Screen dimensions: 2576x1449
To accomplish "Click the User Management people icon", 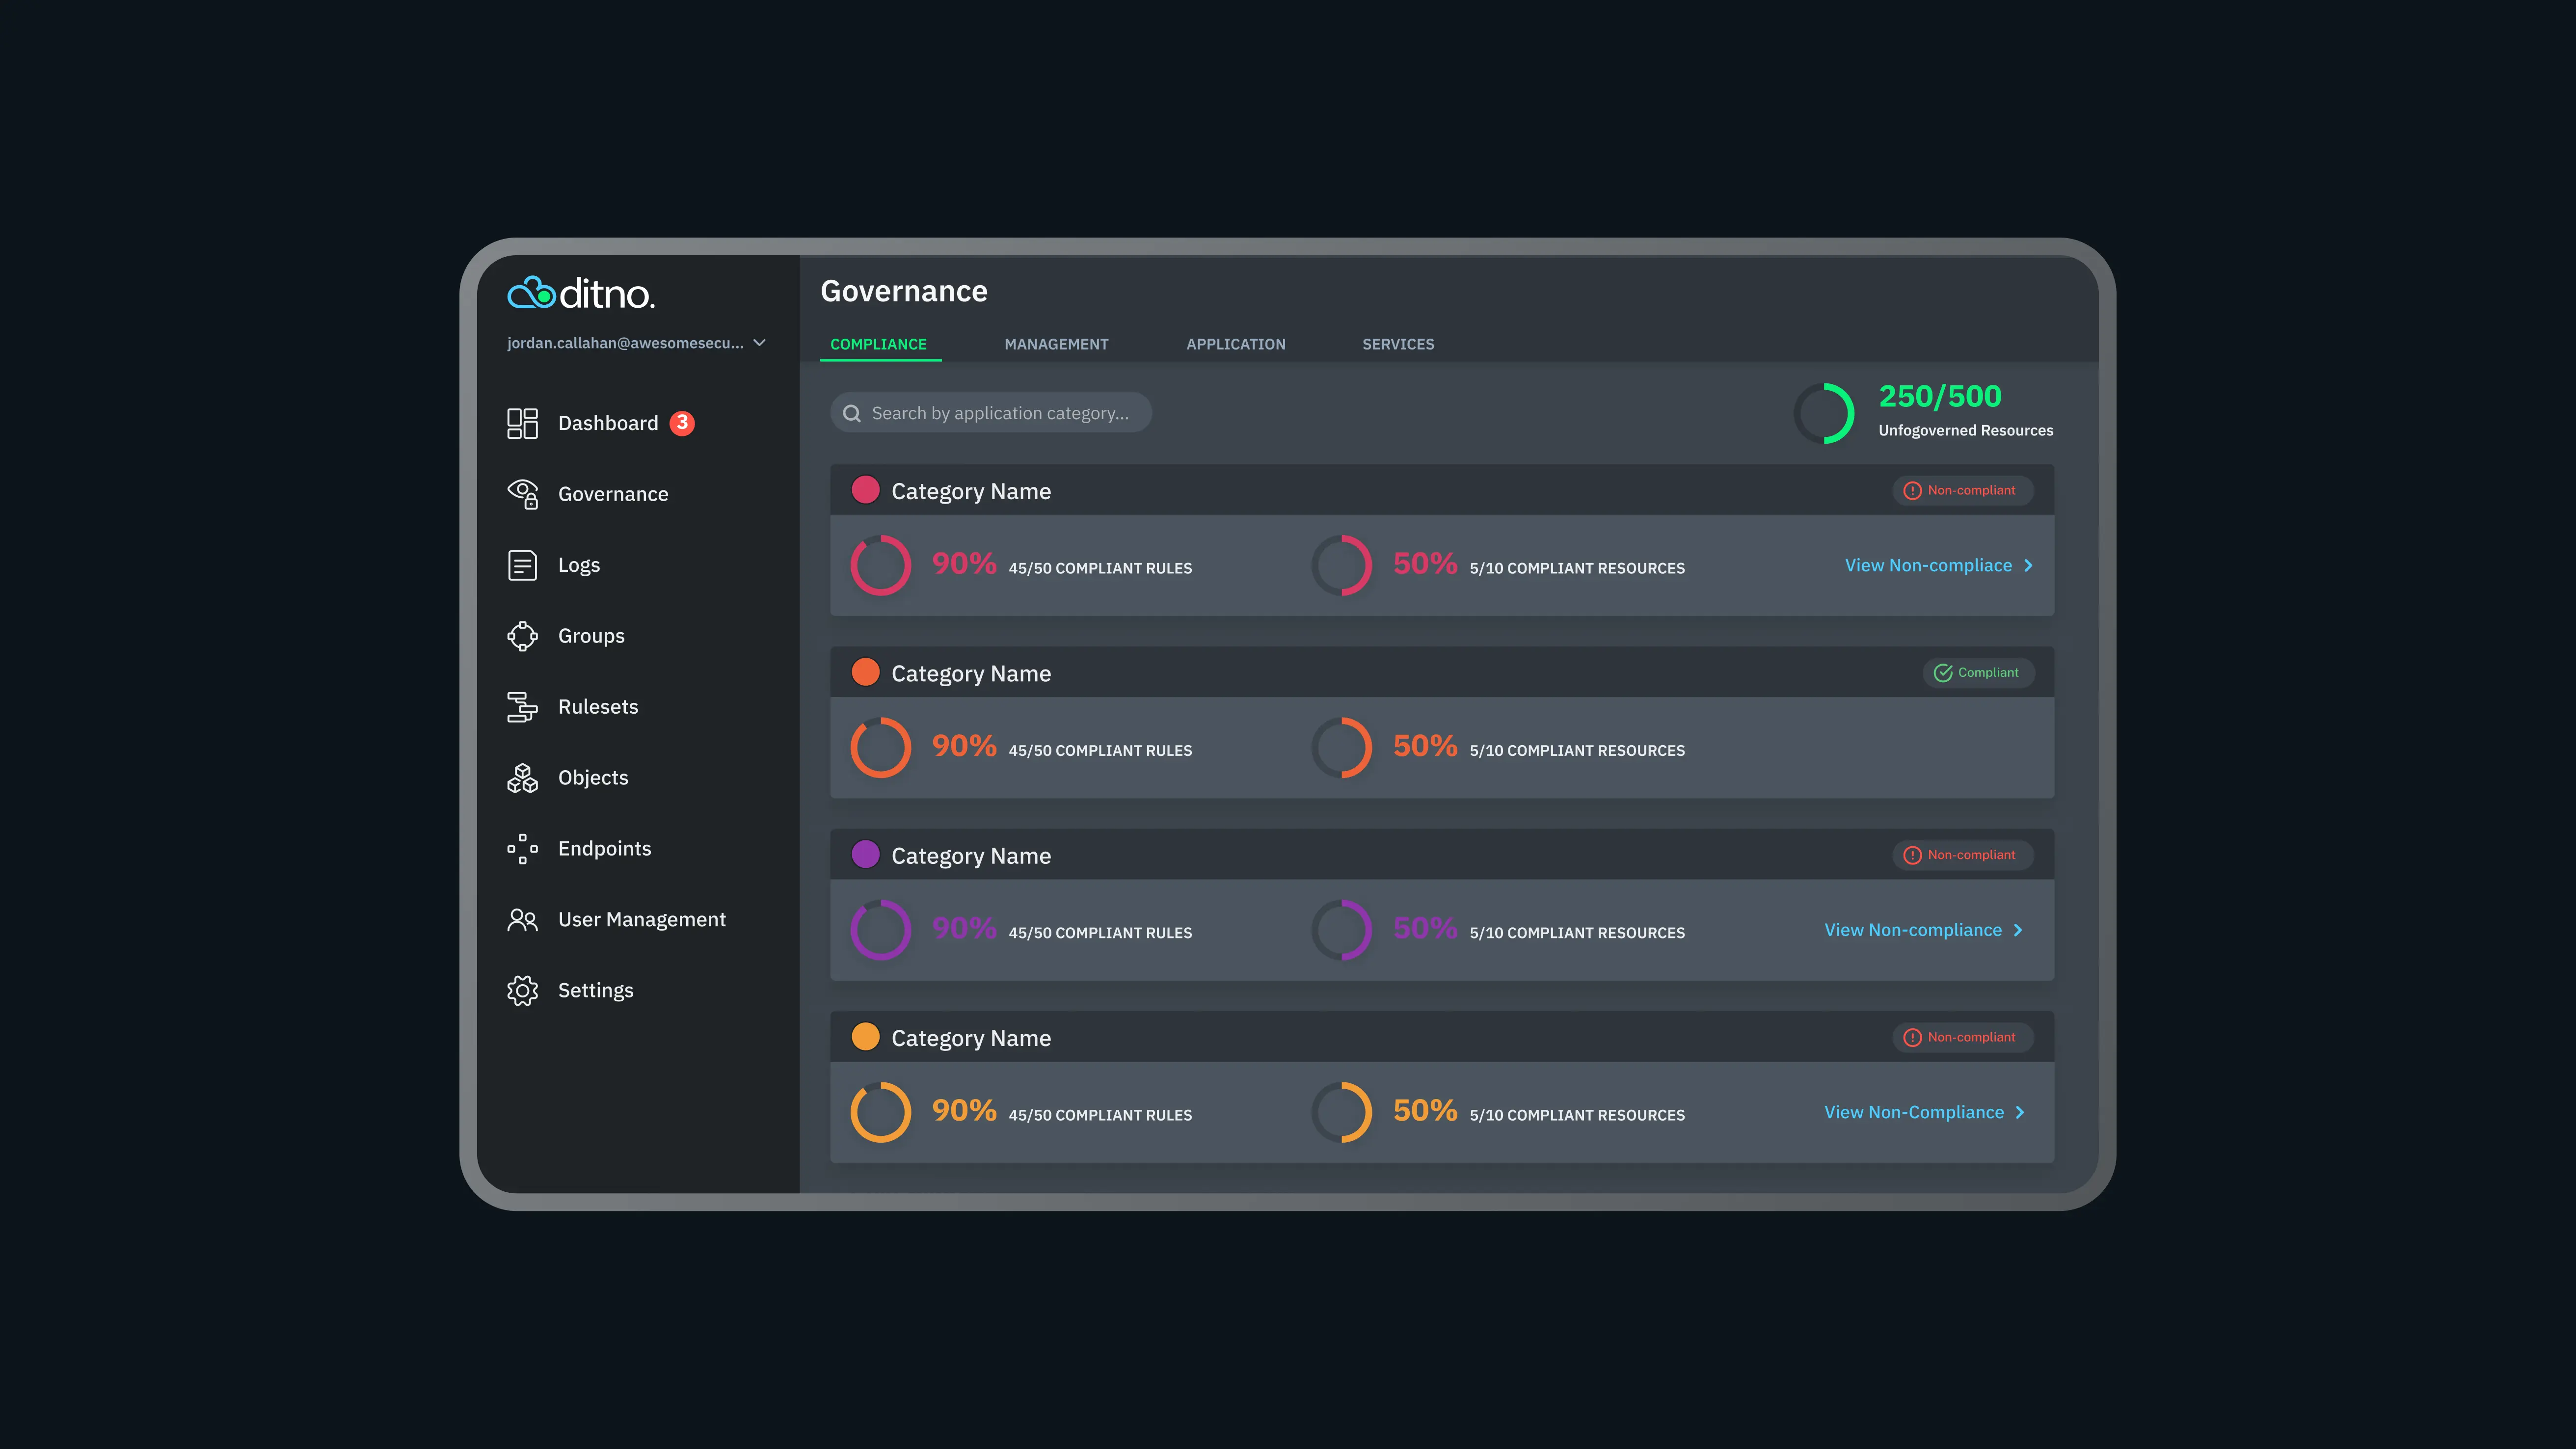I will (522, 919).
